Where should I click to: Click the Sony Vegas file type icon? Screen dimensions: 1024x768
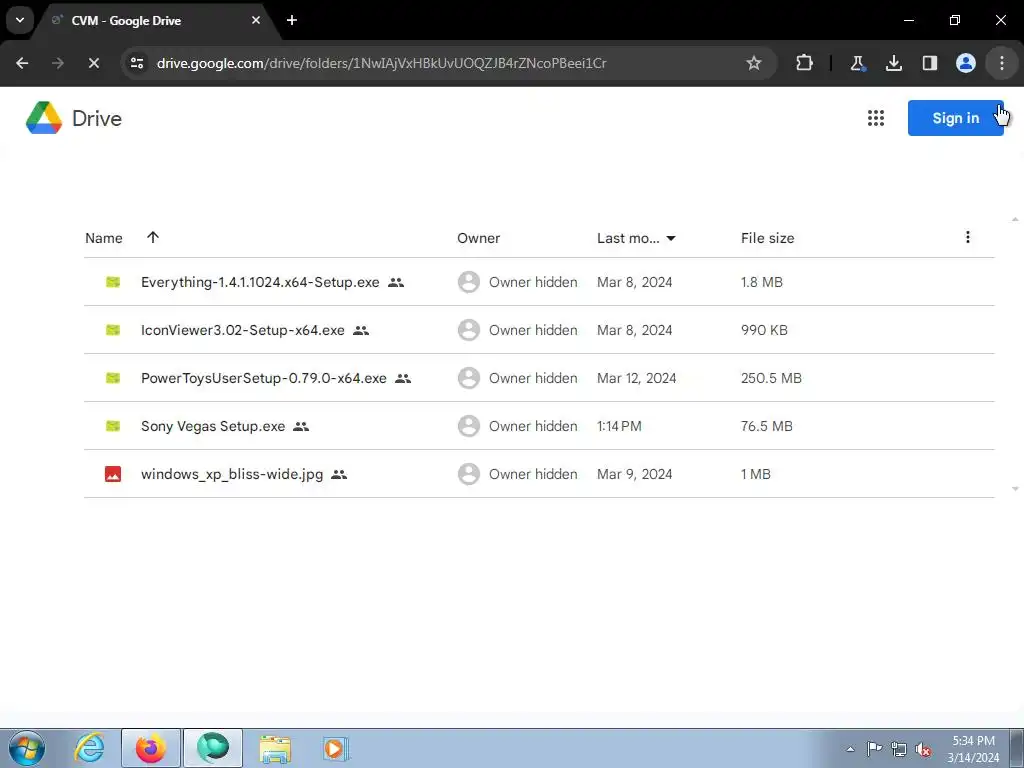[113, 426]
